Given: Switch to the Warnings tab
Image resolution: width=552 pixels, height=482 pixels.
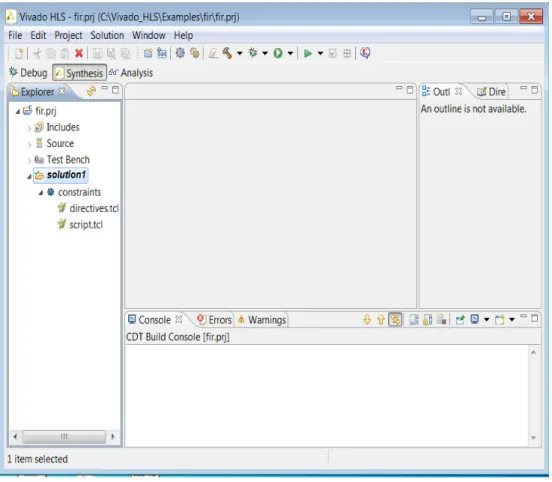Looking at the screenshot, I should (262, 320).
